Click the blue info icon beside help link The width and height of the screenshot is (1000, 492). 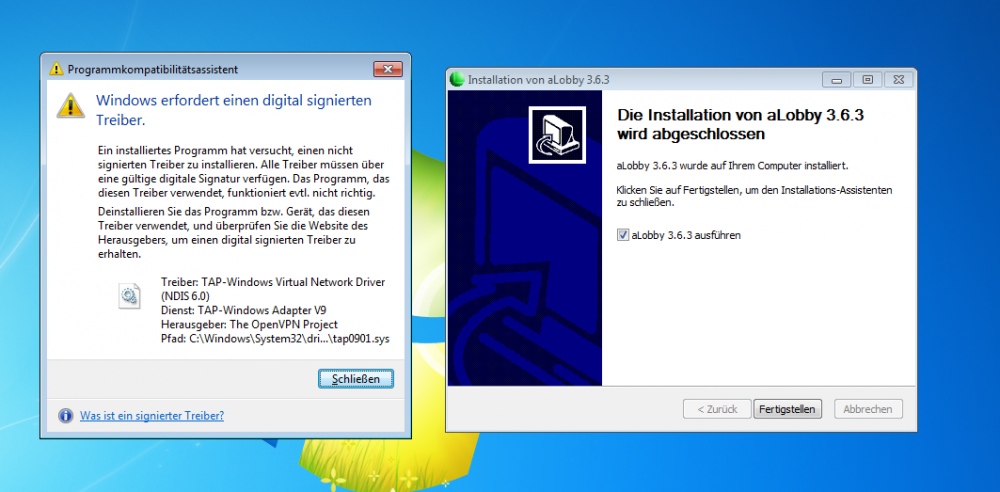coord(66,416)
